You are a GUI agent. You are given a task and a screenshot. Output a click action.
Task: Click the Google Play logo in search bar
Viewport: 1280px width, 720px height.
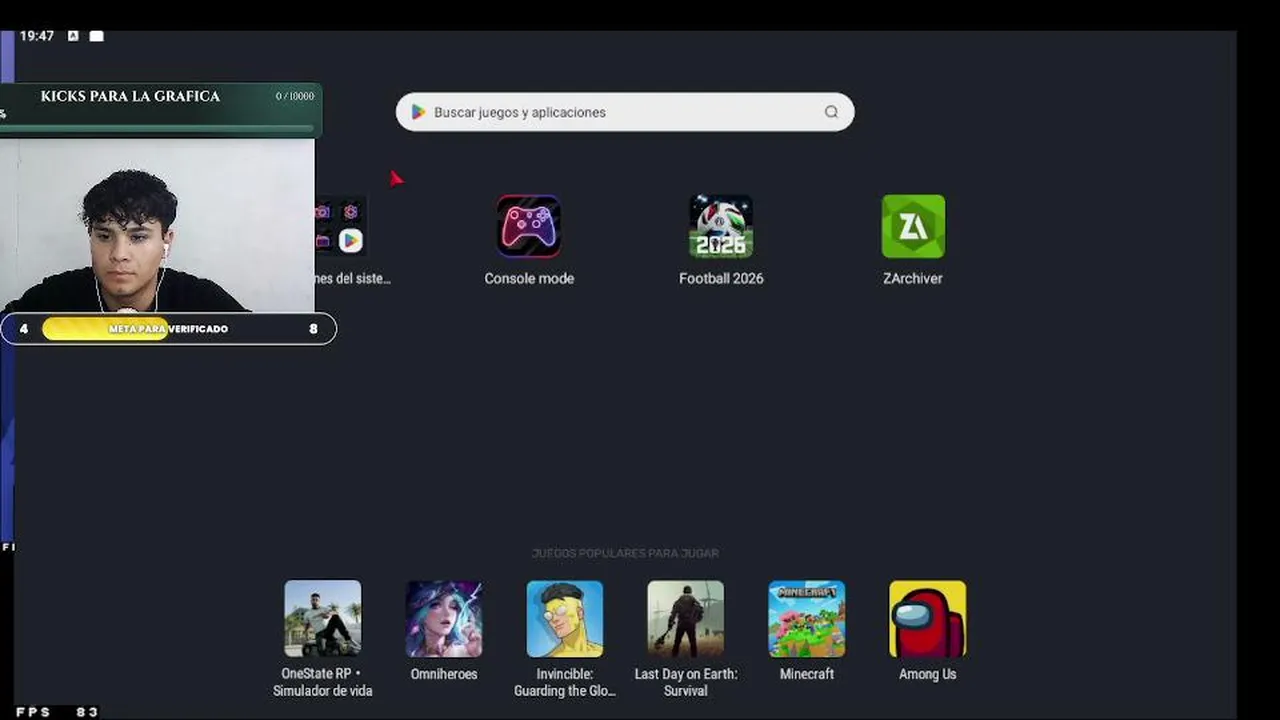[x=418, y=112]
